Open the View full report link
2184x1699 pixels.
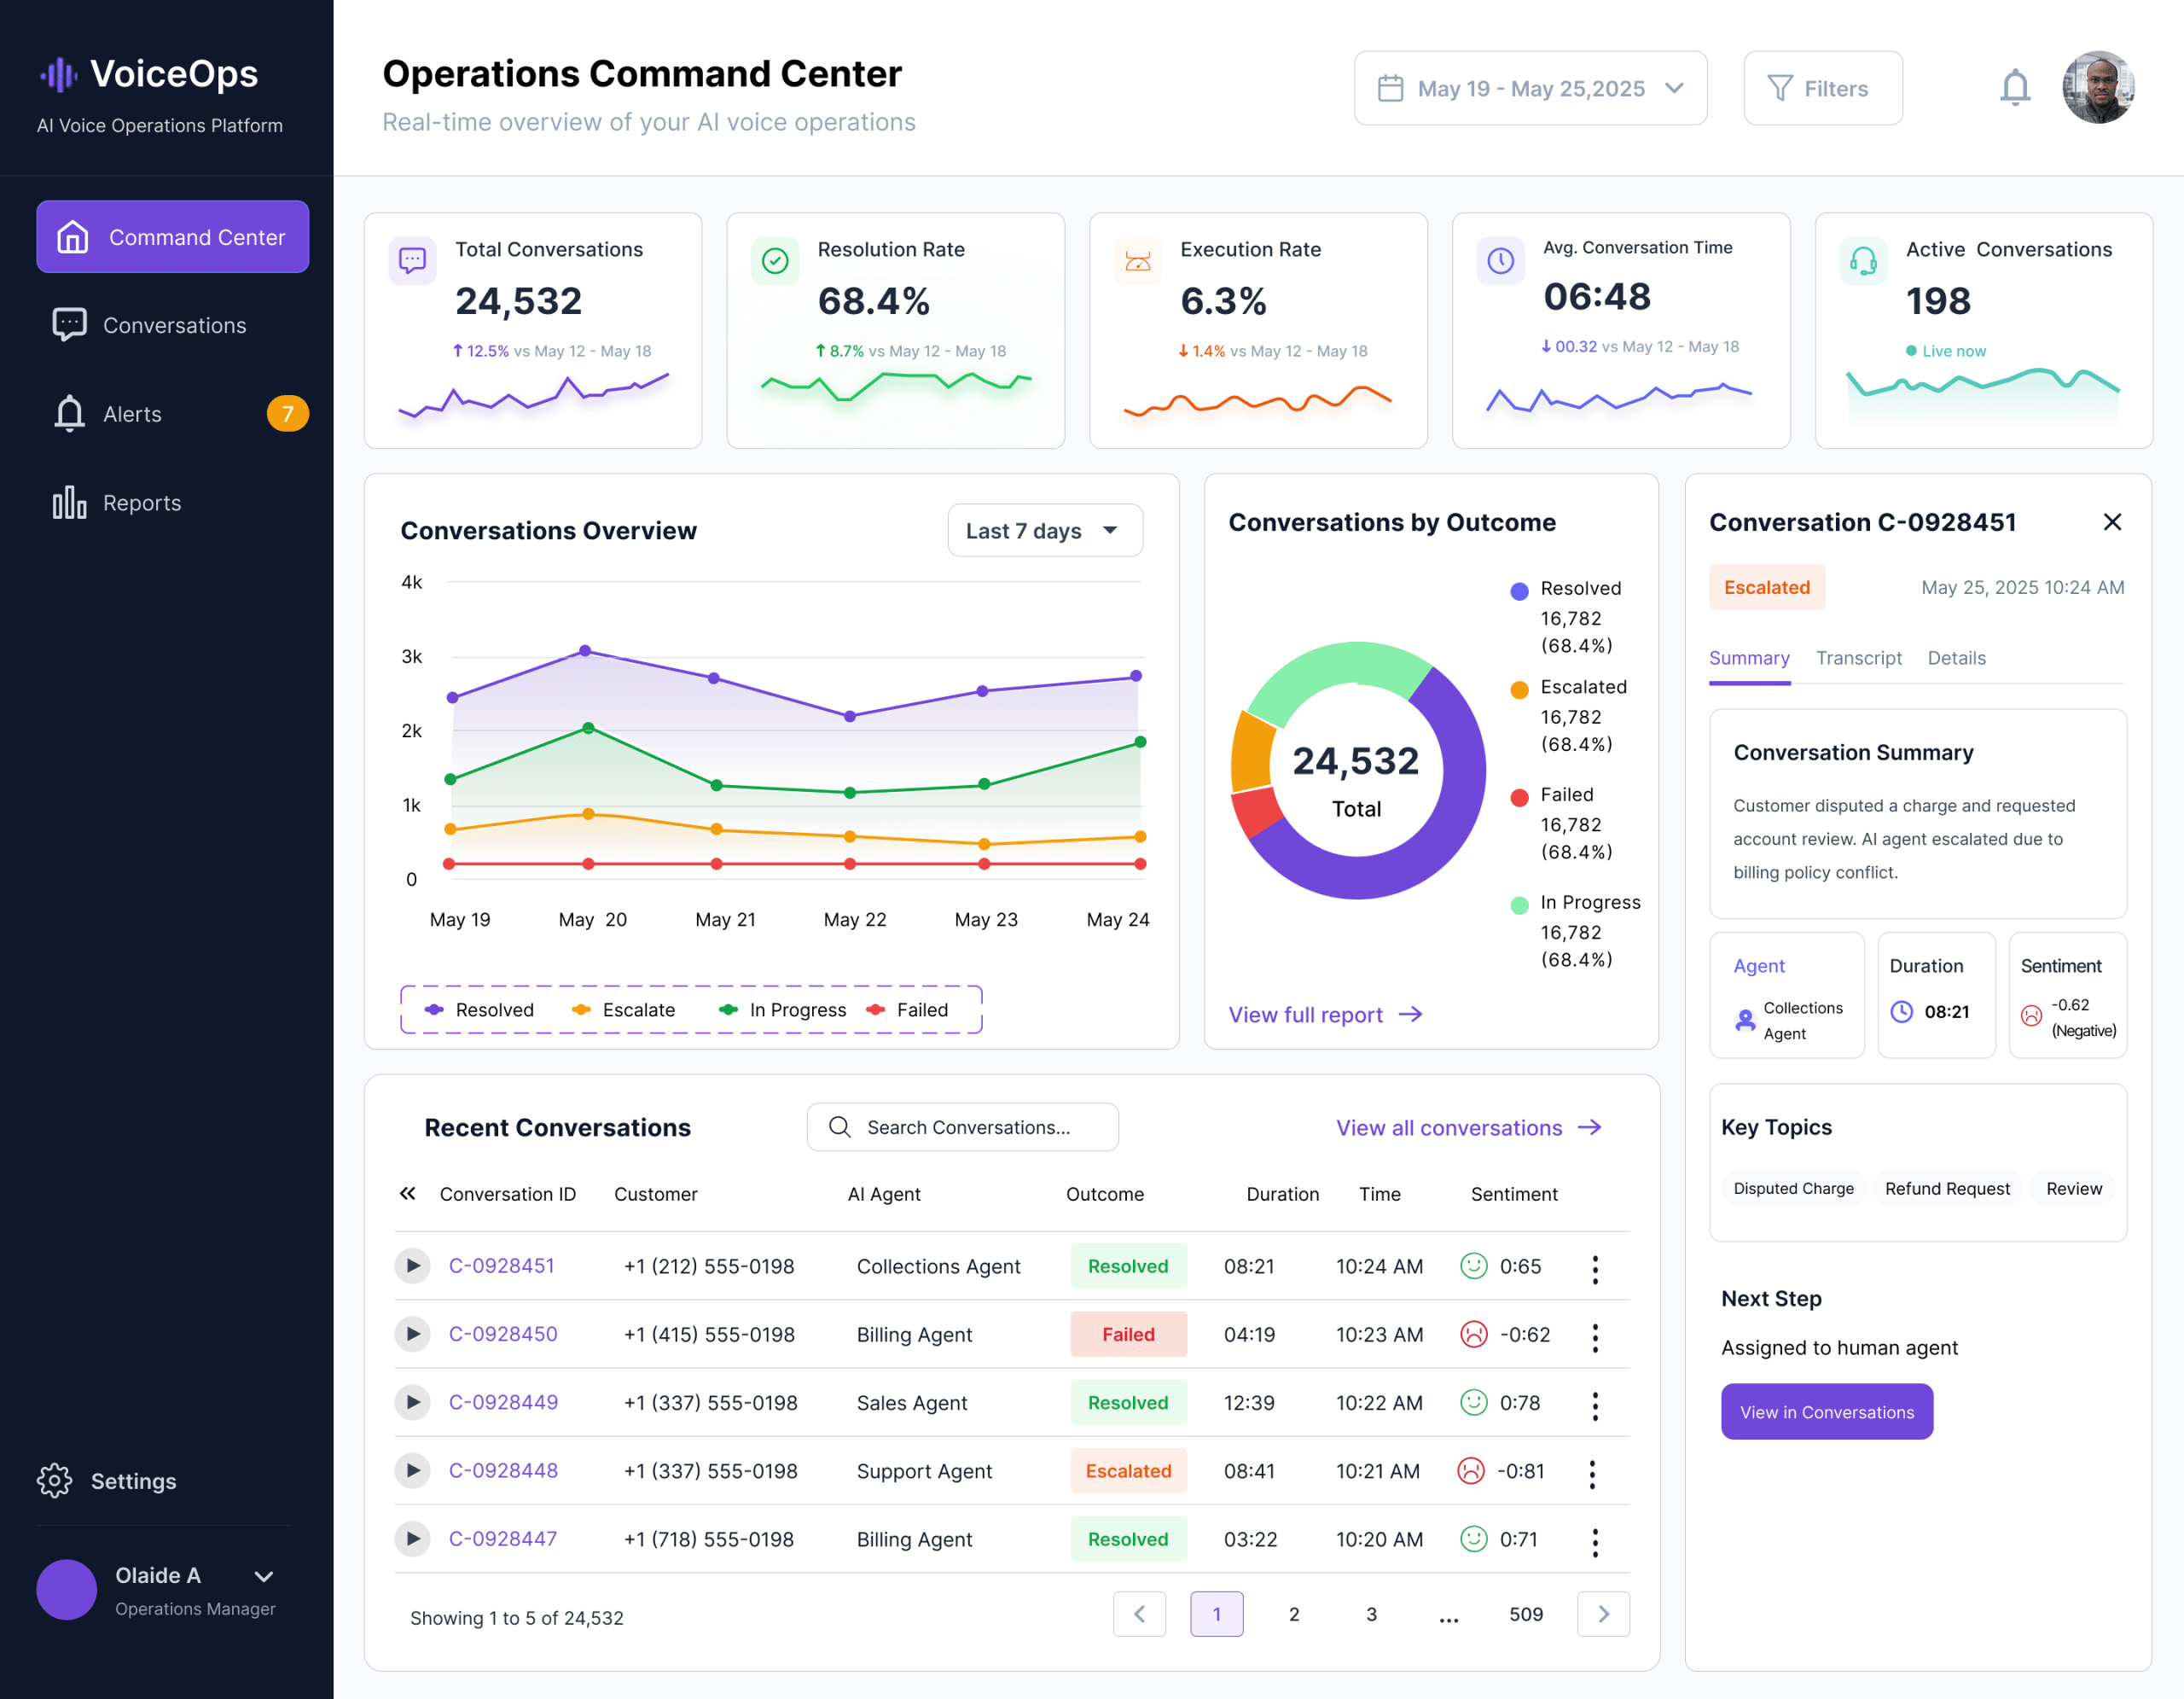[x=1325, y=1014]
